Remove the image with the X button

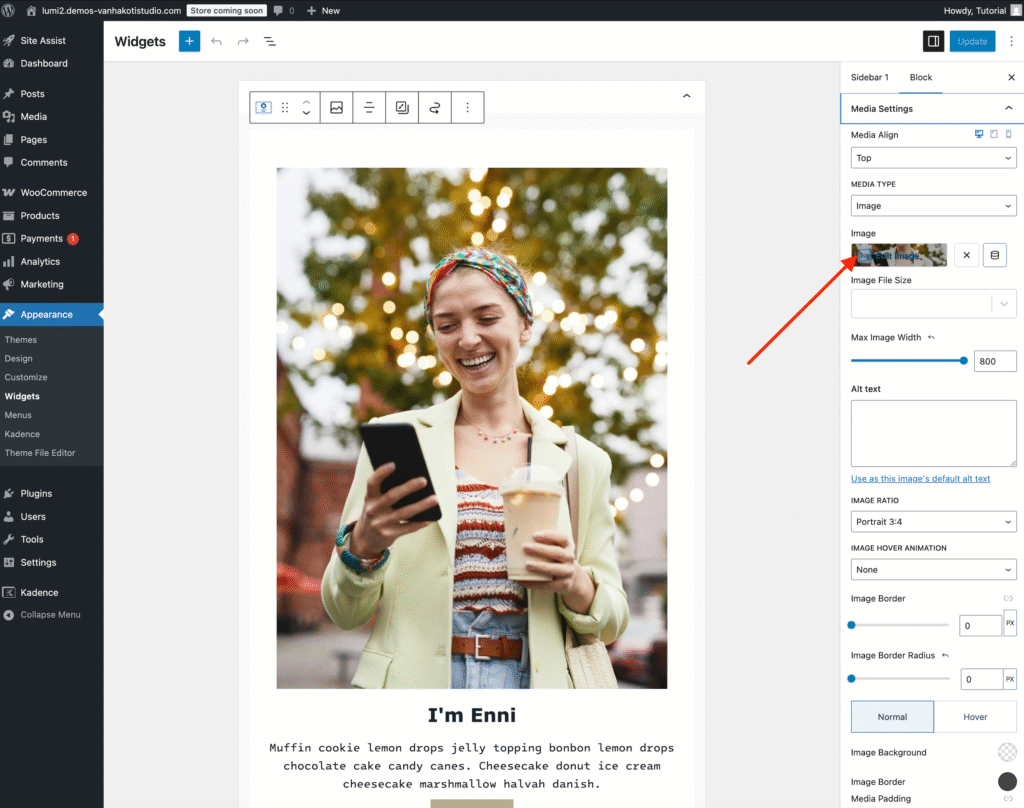pyautogui.click(x=966, y=255)
